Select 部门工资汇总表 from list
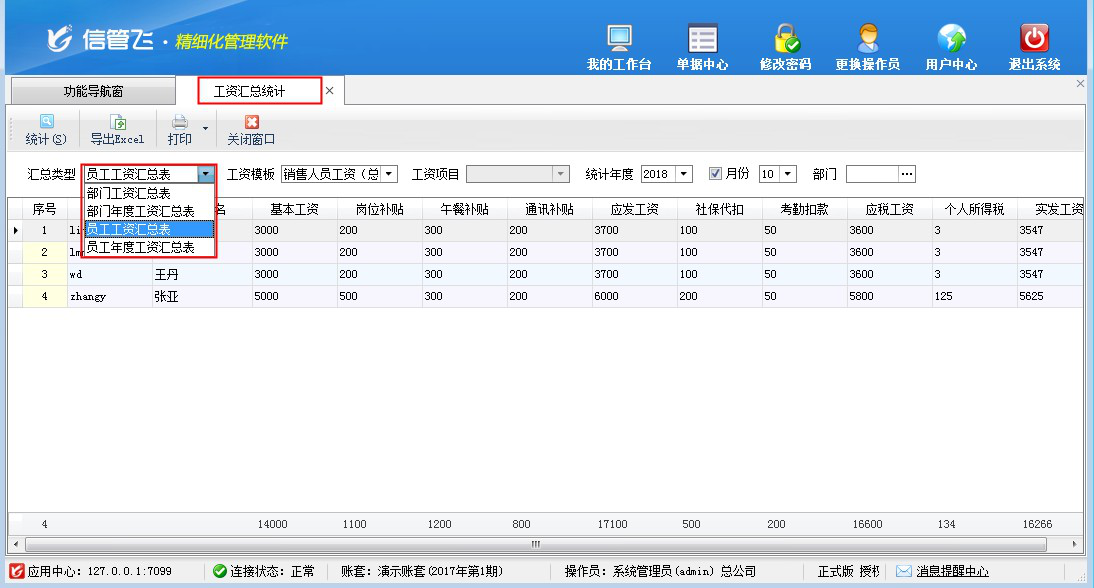 pos(128,193)
